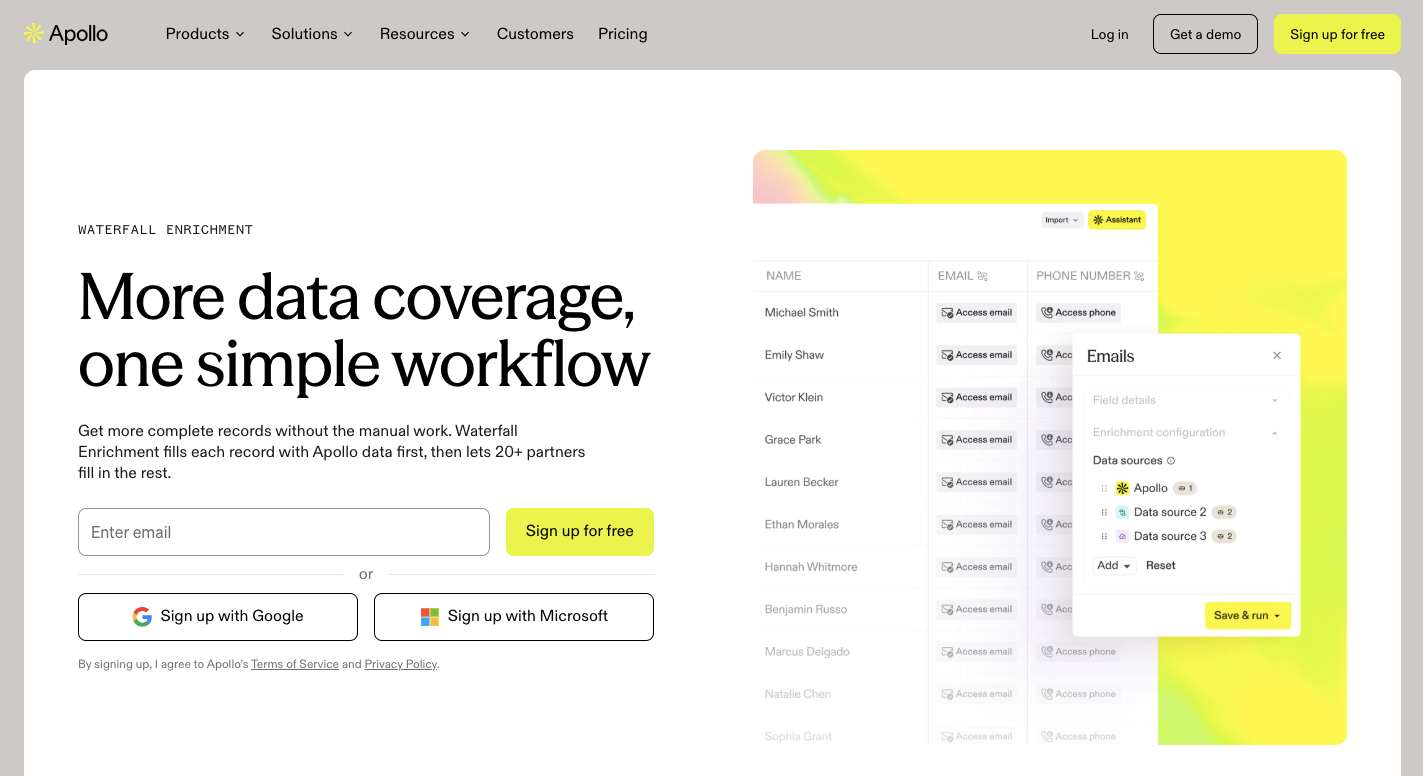The image size is (1423, 776).
Task: Click Access email for Grace Park
Action: pos(977,440)
